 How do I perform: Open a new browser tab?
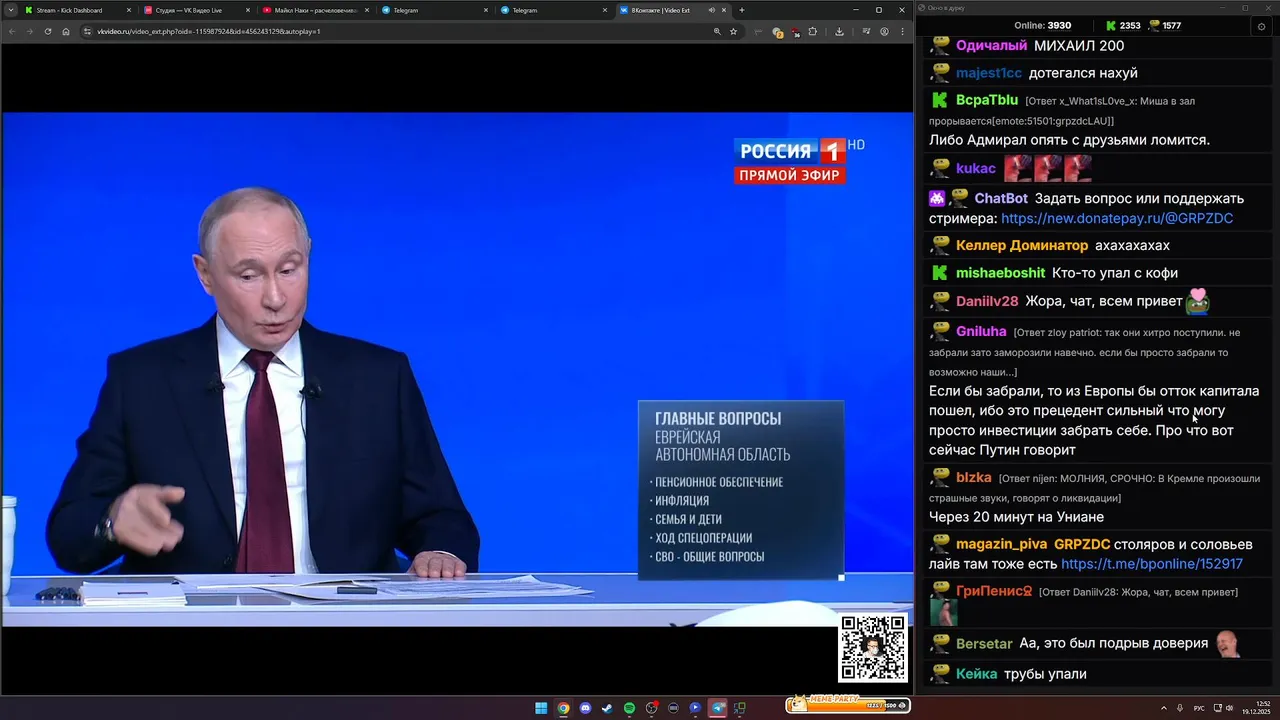tap(741, 10)
